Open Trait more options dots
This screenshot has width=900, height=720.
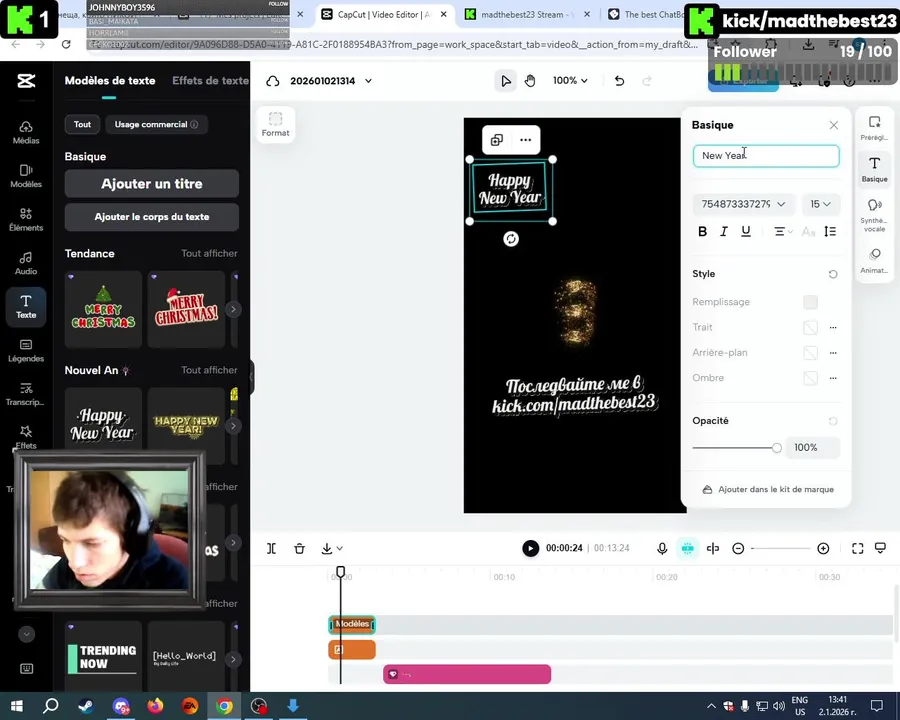click(x=833, y=327)
